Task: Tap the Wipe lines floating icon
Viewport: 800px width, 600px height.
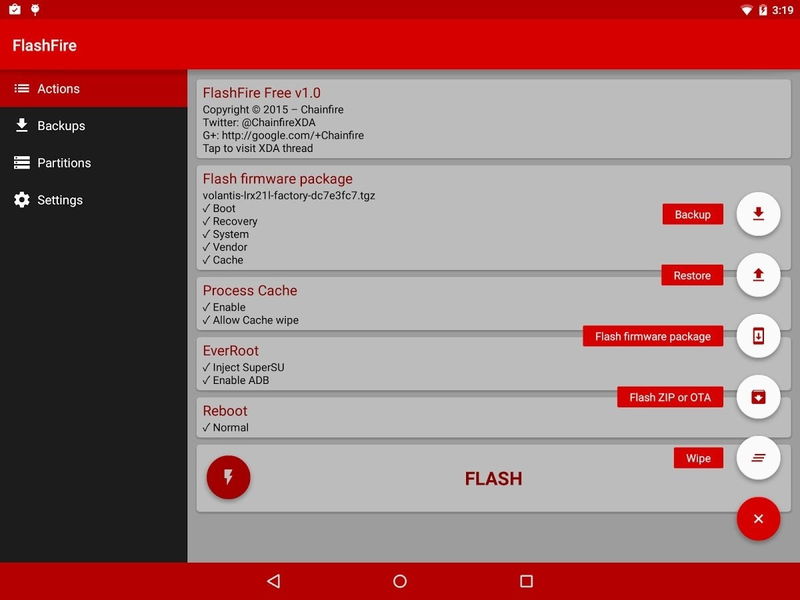Action: point(758,458)
